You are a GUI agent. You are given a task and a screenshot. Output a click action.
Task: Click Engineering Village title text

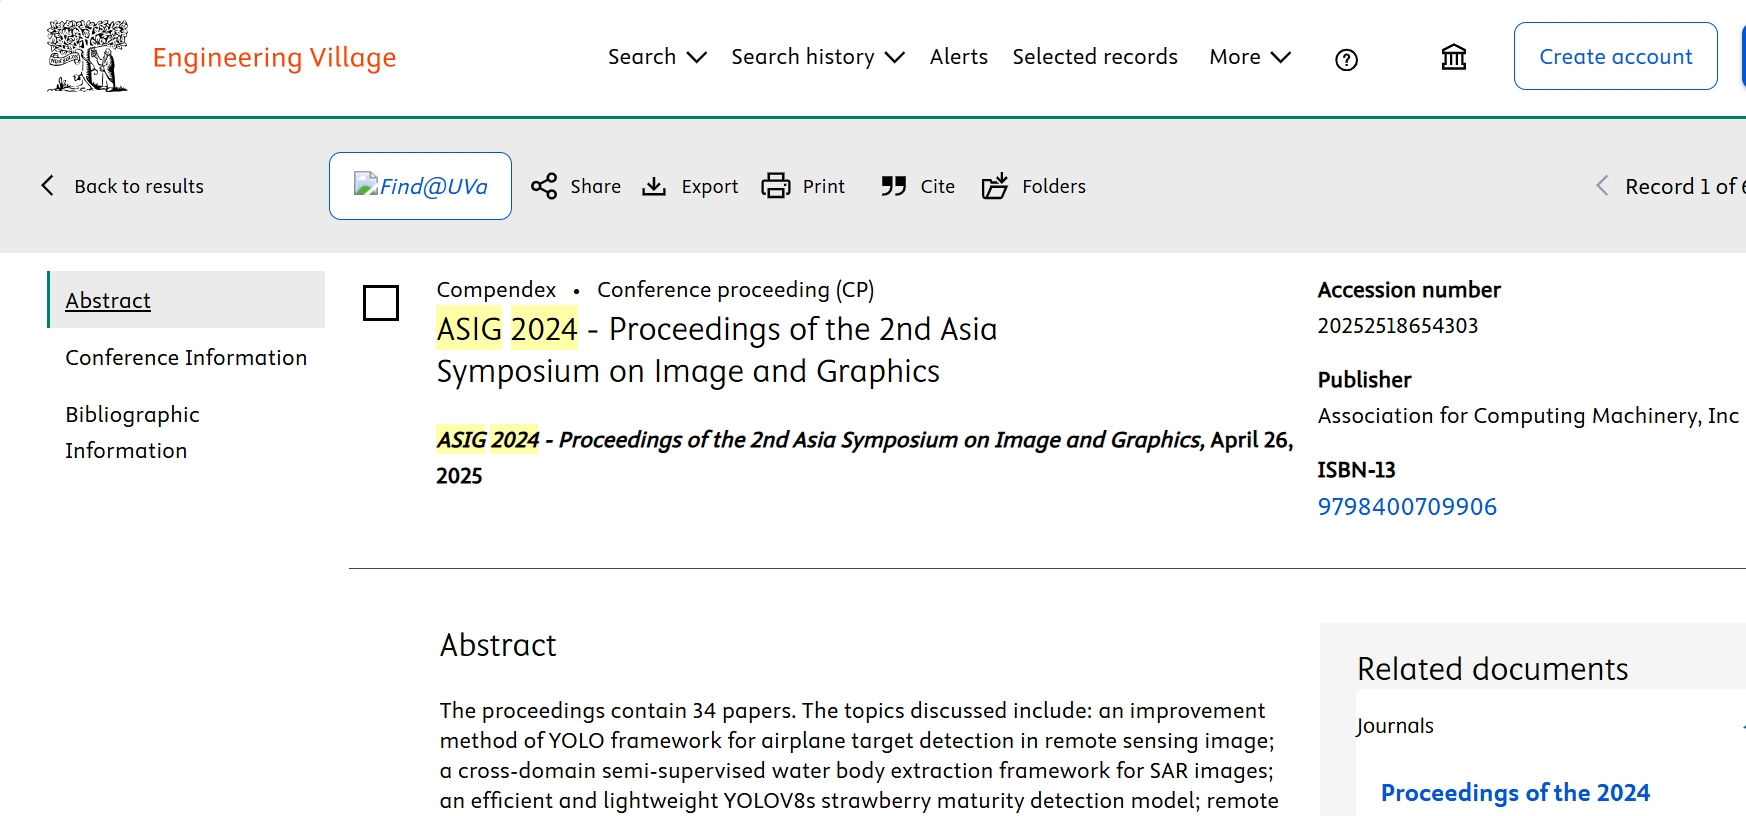275,57
